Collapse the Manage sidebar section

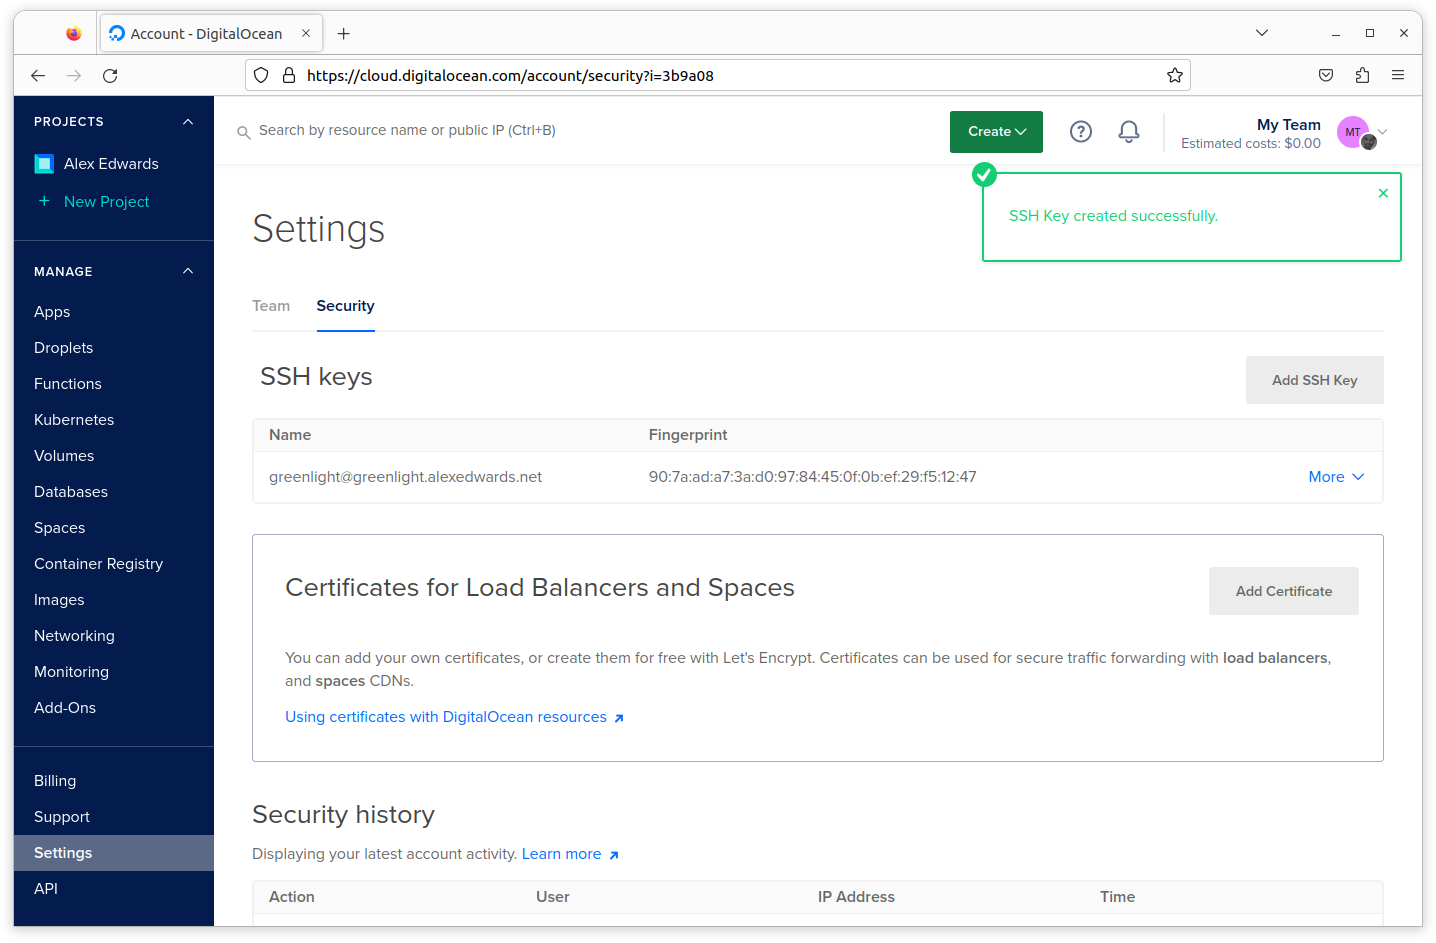(x=188, y=272)
